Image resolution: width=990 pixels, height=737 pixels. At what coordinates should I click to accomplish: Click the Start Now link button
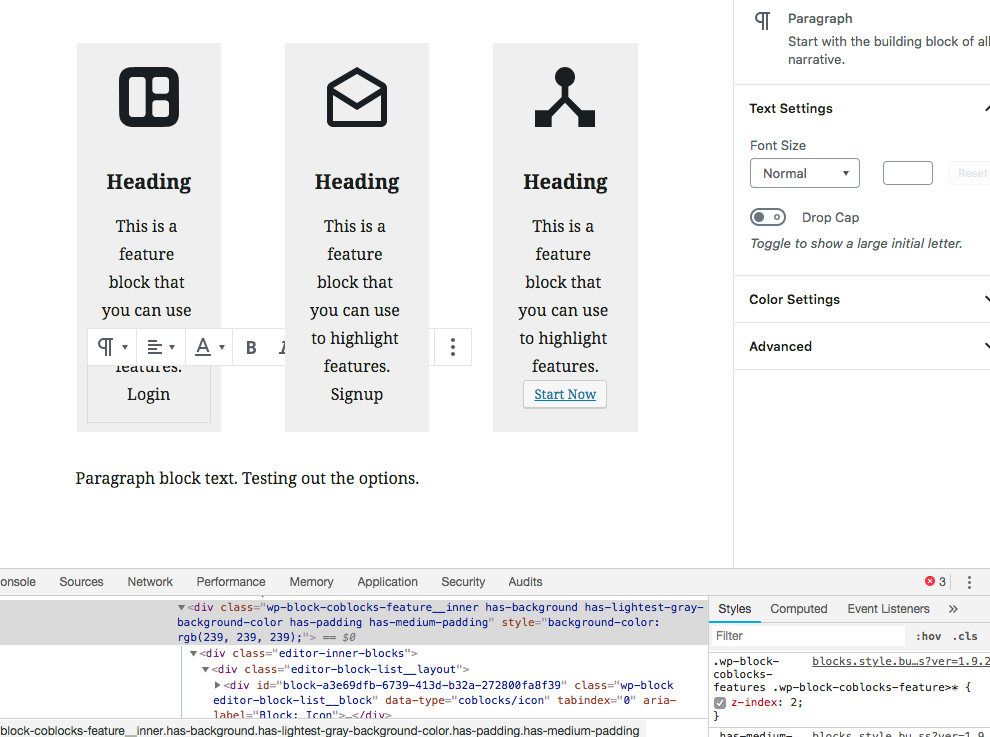[565, 394]
